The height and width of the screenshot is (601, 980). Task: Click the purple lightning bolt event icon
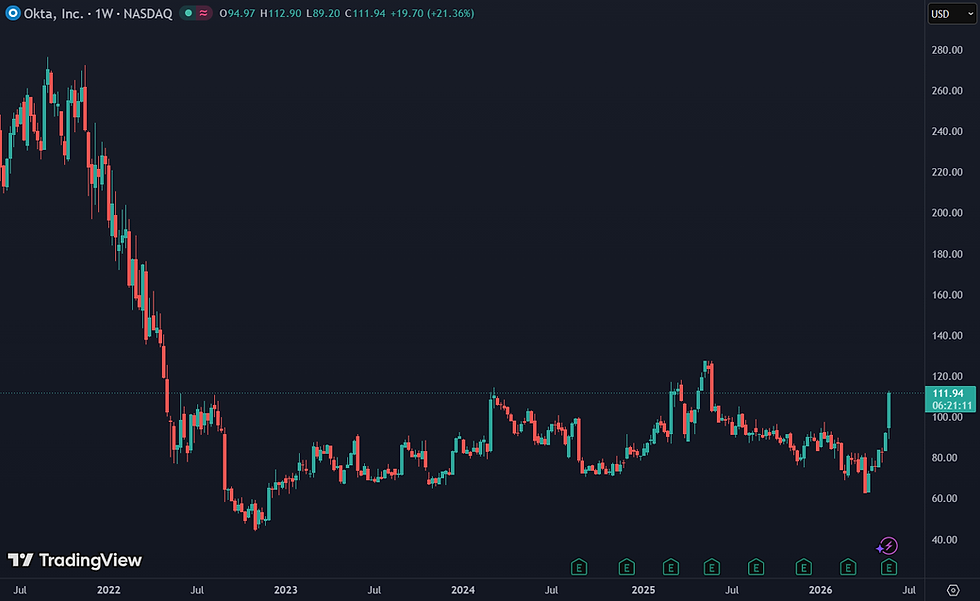point(888,546)
